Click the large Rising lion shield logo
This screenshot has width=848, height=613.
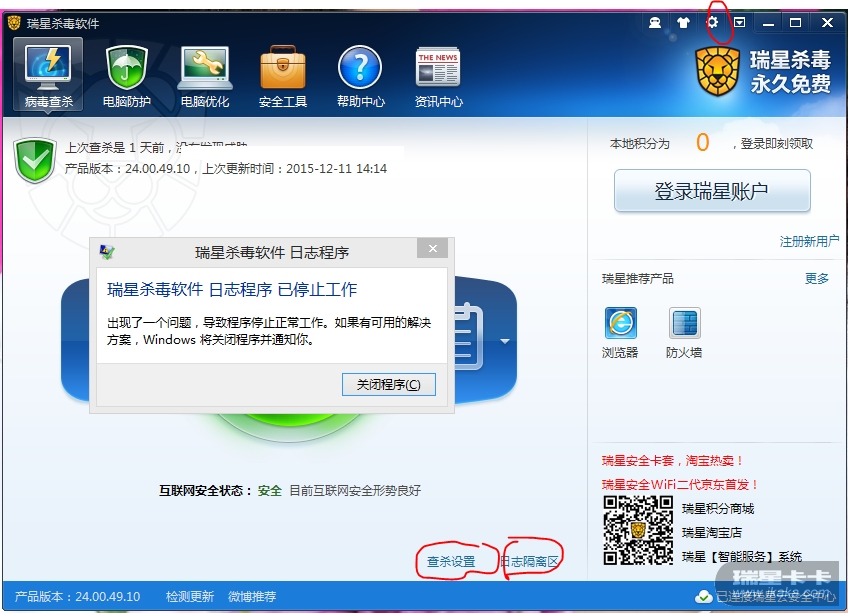[x=718, y=71]
